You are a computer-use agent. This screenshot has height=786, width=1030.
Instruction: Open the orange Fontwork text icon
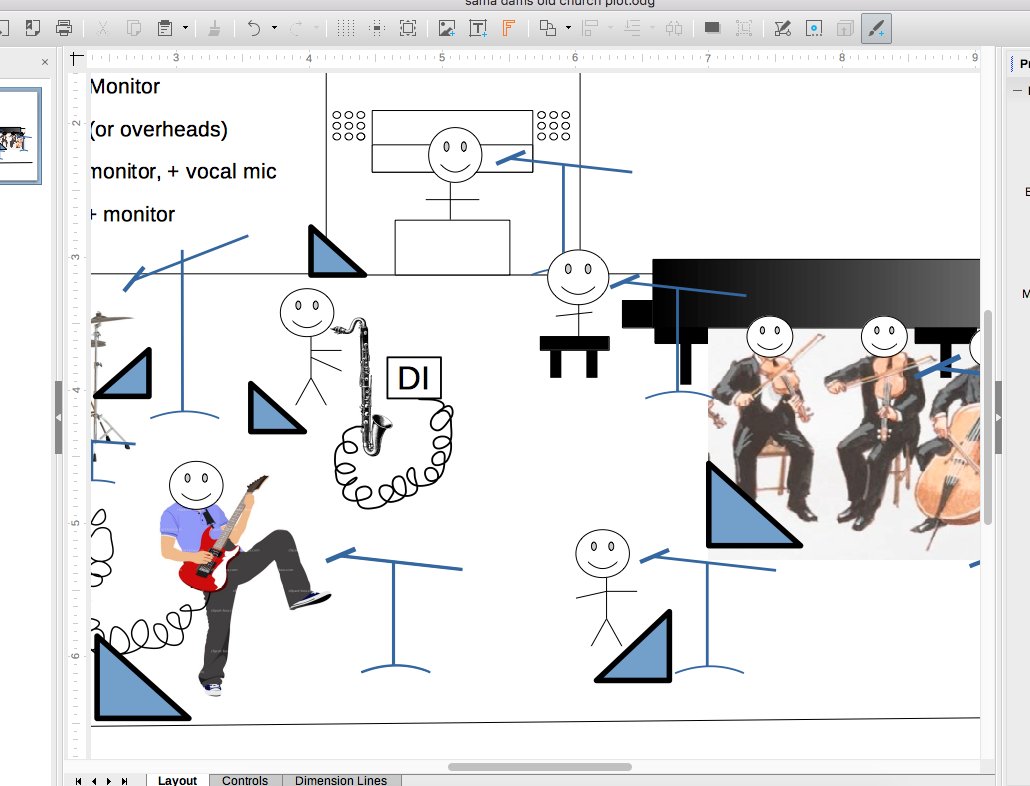[x=508, y=28]
